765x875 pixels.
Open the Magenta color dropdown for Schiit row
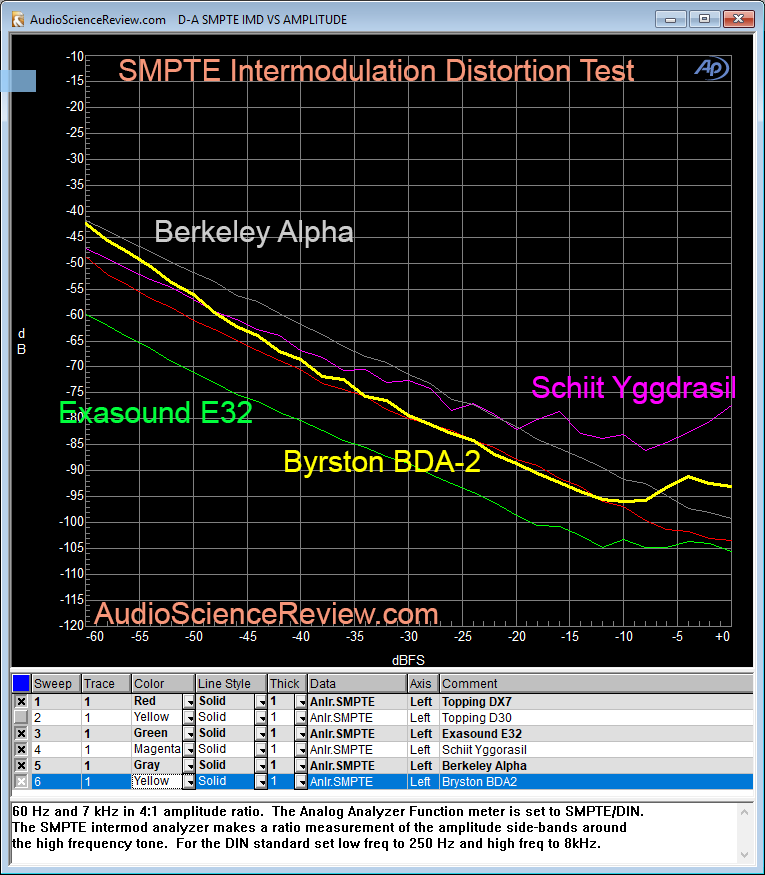coord(189,749)
